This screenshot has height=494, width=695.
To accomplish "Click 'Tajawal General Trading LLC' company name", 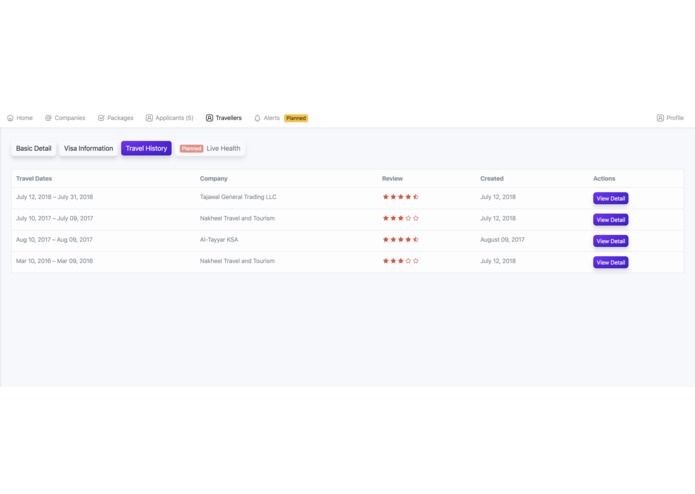I will click(238, 197).
